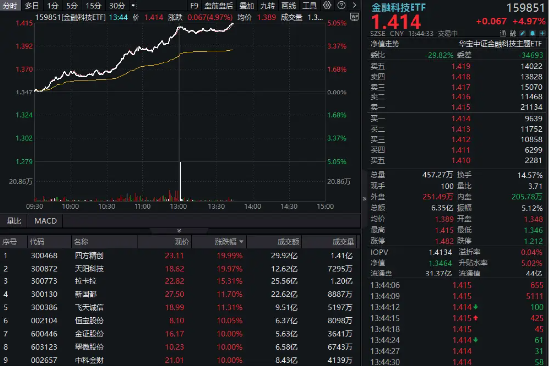Switch to the 分时 tab

click(x=10, y=6)
